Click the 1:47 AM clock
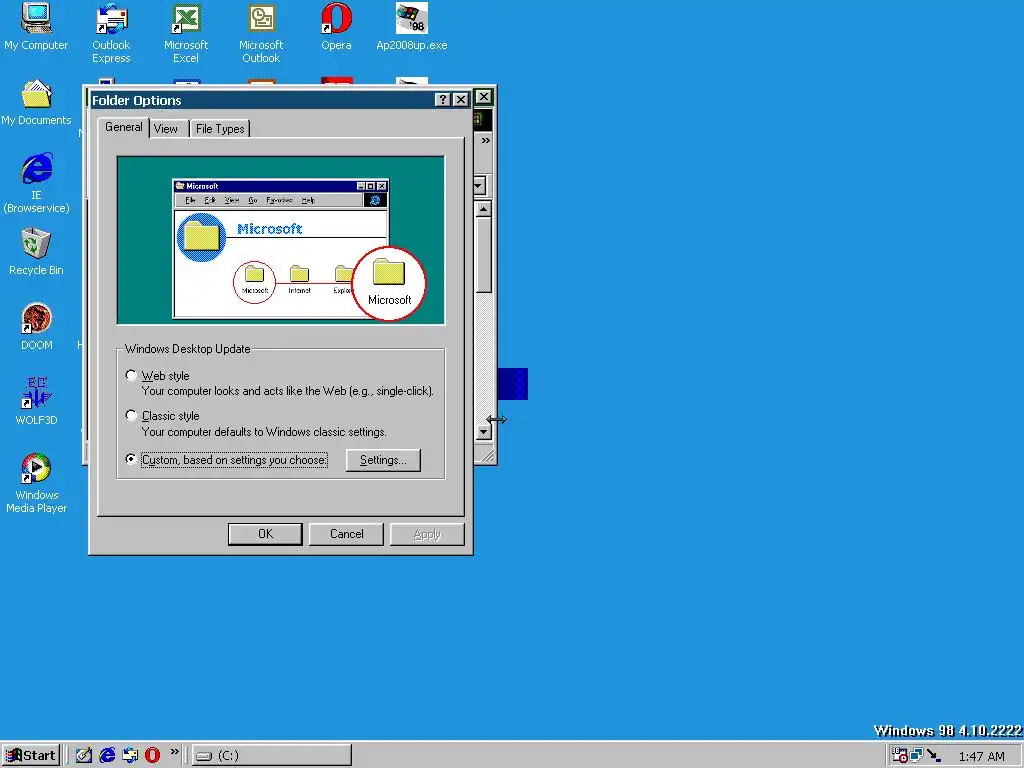Viewport: 1024px width, 768px height. pyautogui.click(x=982, y=756)
